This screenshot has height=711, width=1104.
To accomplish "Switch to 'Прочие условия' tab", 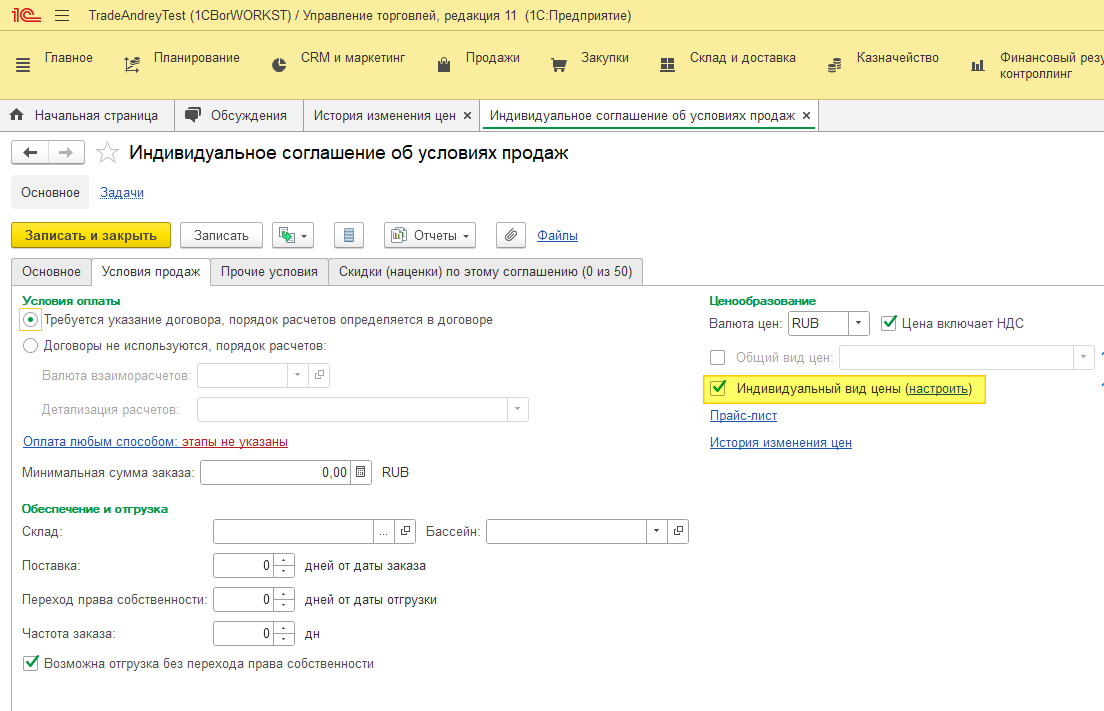I will (269, 271).
